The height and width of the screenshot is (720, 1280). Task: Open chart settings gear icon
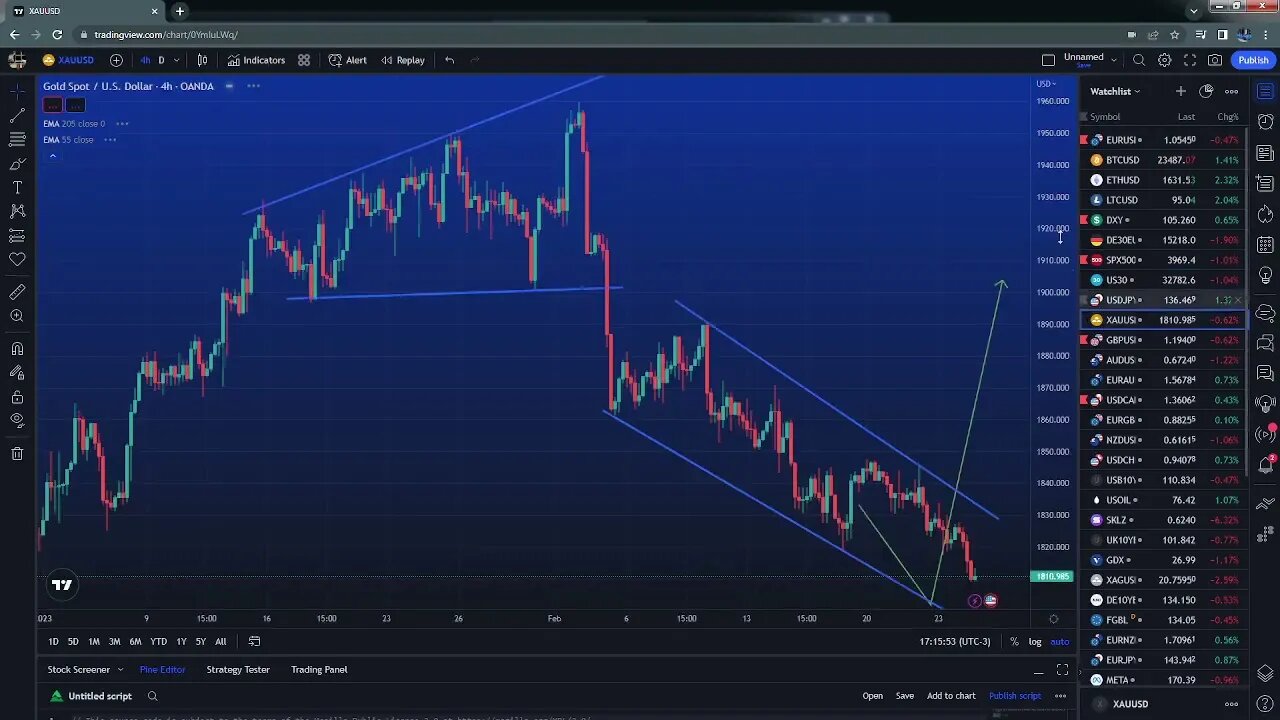coord(1165,60)
